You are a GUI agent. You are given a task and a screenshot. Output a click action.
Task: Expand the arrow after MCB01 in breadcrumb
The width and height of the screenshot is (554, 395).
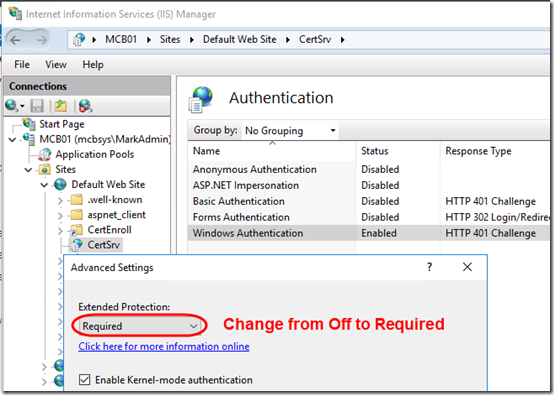click(x=149, y=40)
